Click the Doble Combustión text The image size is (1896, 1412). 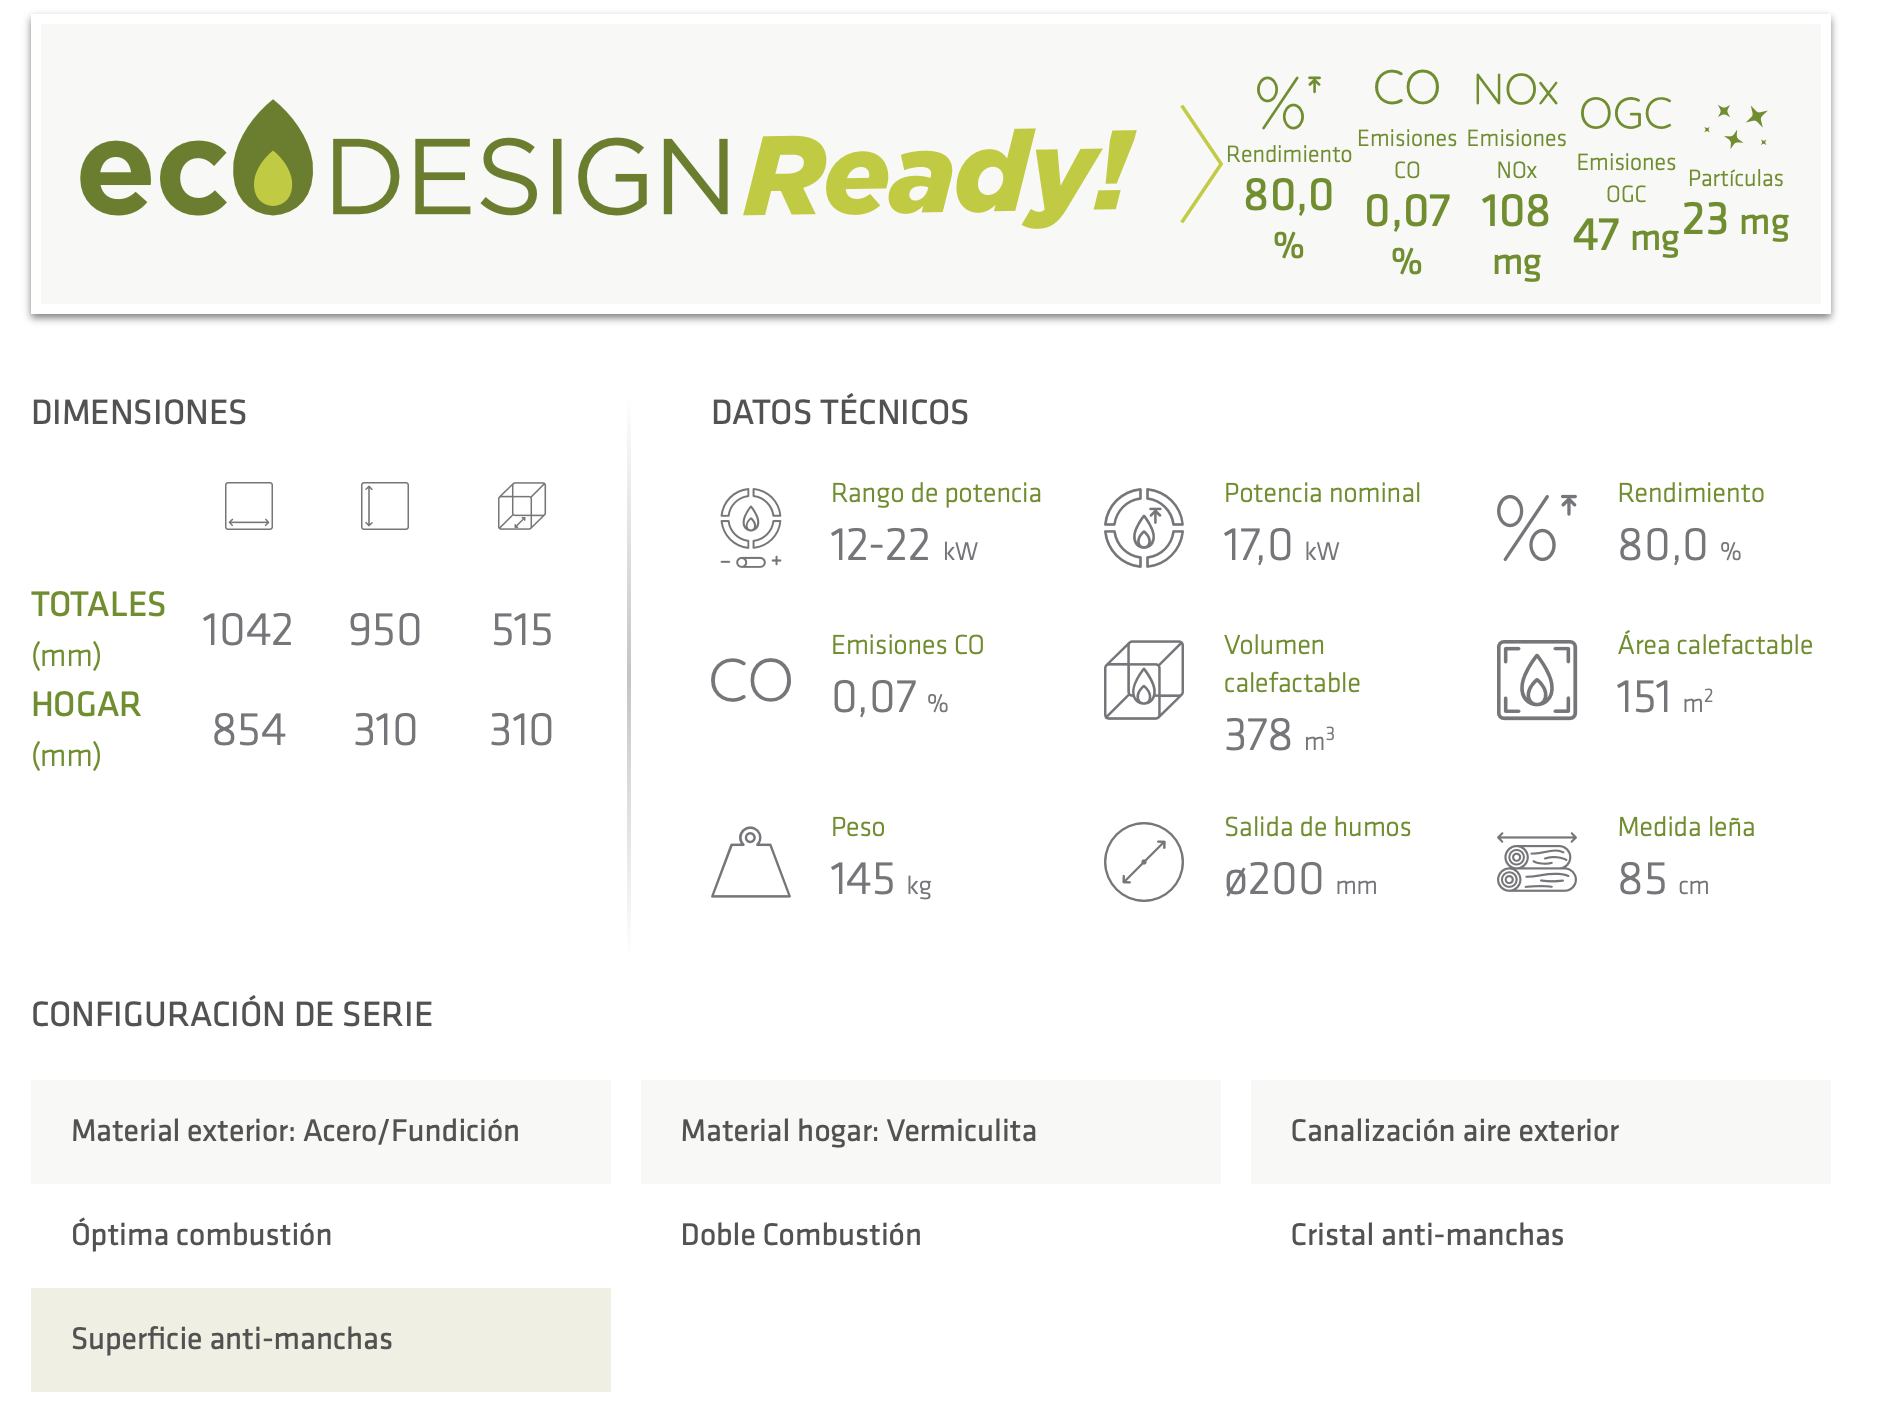click(800, 1235)
